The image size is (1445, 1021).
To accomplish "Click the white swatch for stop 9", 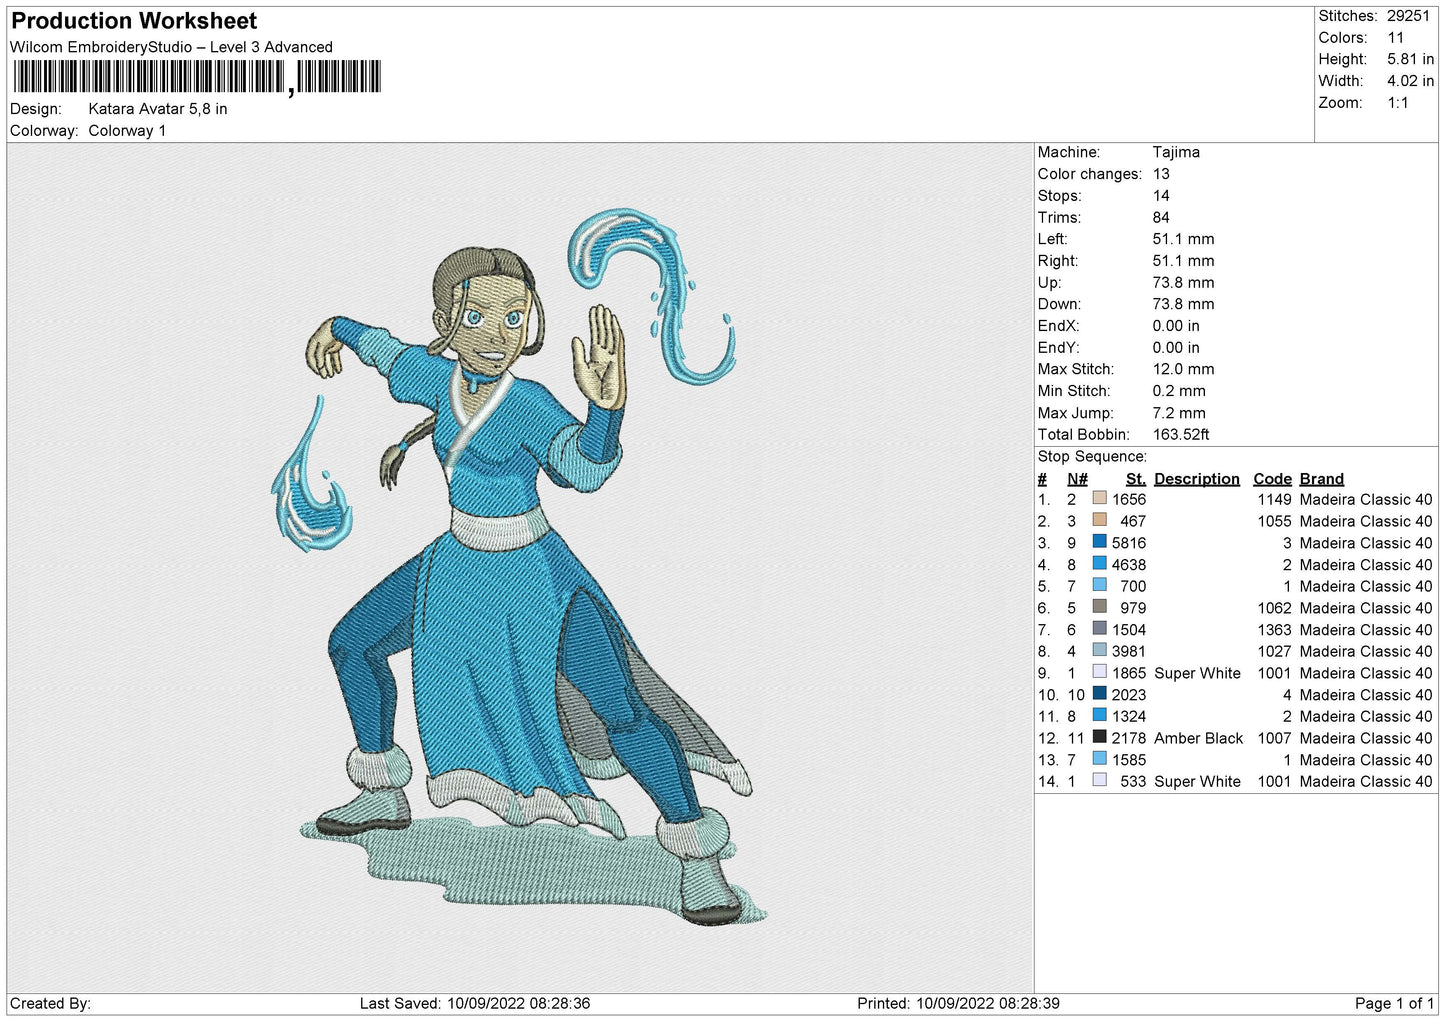I will click(x=1100, y=672).
